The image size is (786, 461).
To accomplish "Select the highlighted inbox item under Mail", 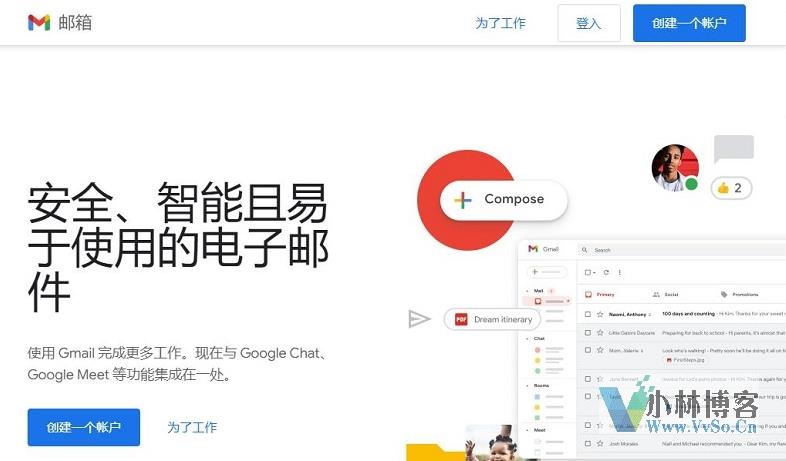I will 547,301.
